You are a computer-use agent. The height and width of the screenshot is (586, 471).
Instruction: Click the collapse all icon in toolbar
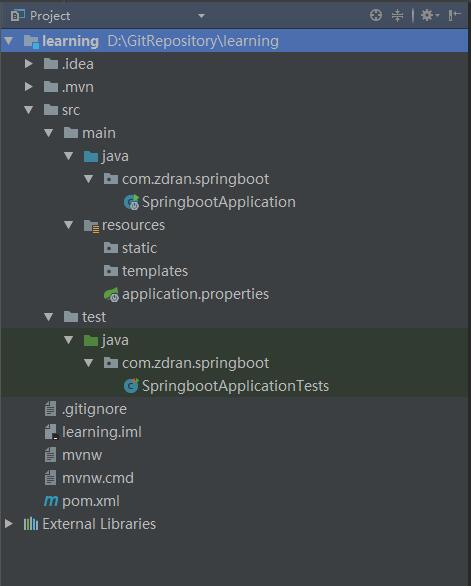[x=397, y=15]
